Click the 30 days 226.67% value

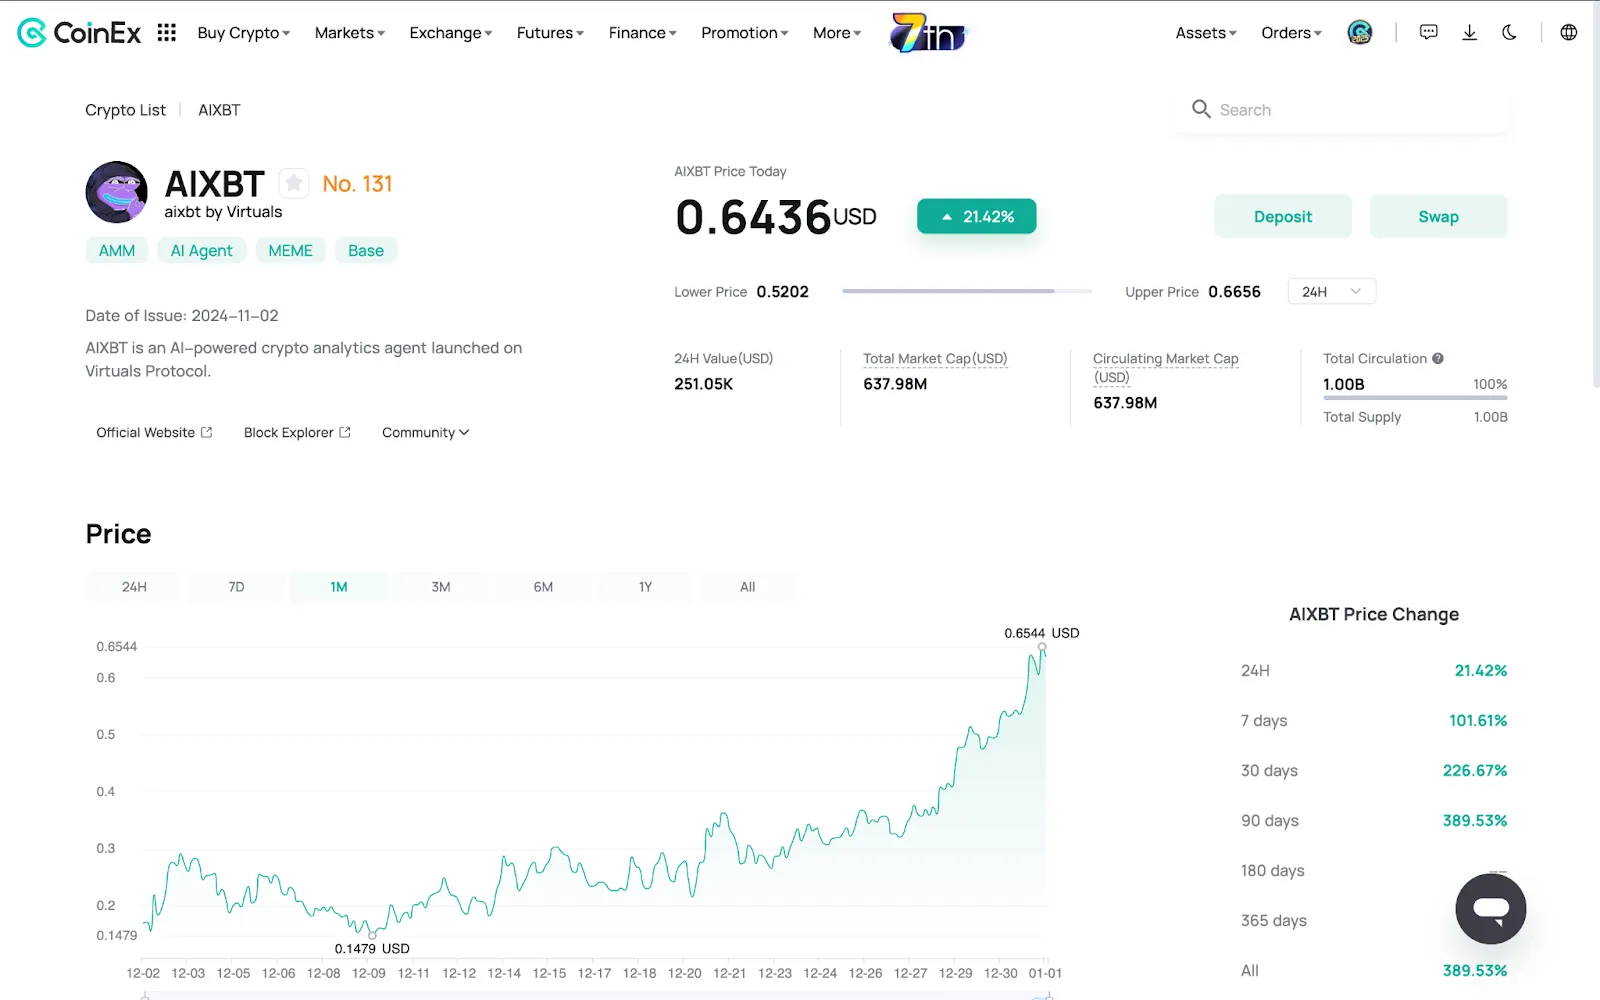coord(1475,770)
